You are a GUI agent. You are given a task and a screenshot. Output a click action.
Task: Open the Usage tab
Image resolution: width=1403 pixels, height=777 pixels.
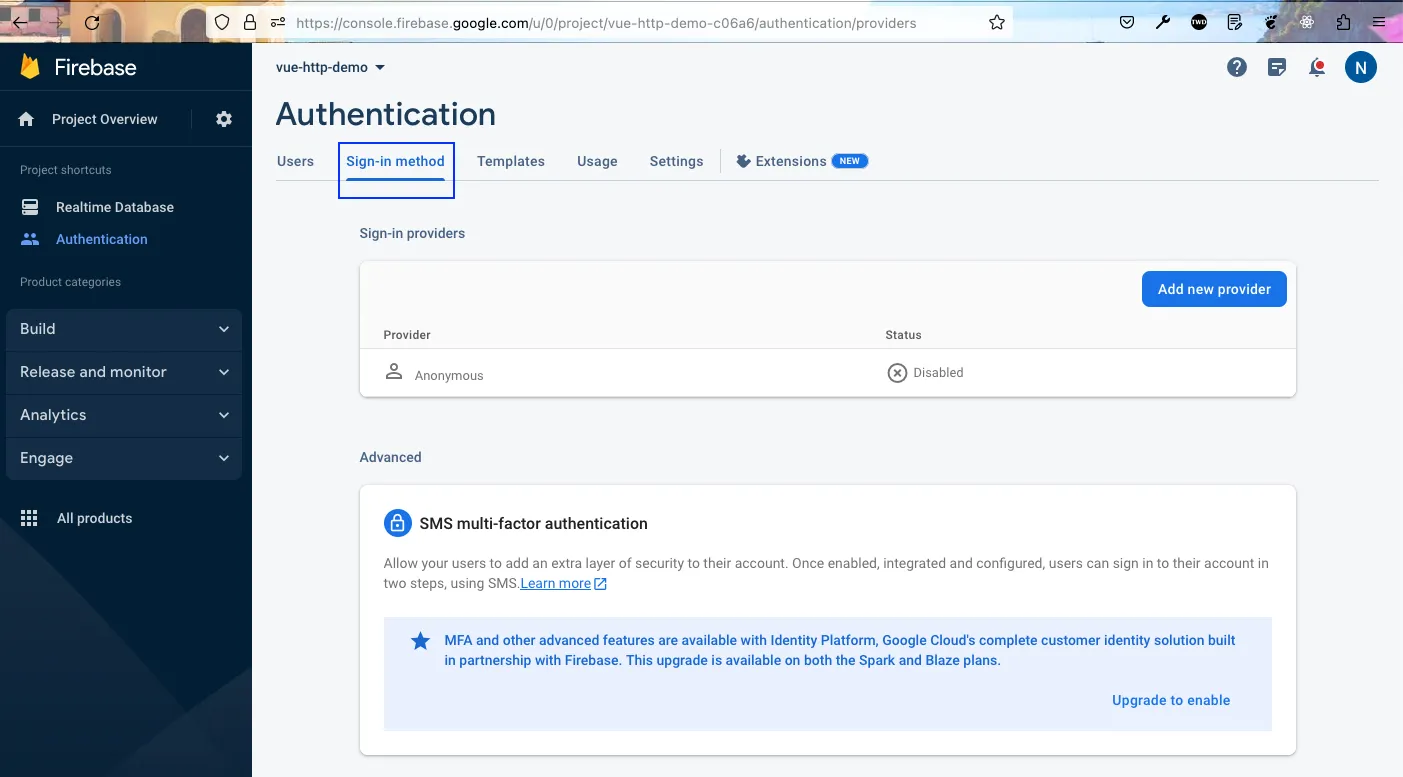coord(597,161)
